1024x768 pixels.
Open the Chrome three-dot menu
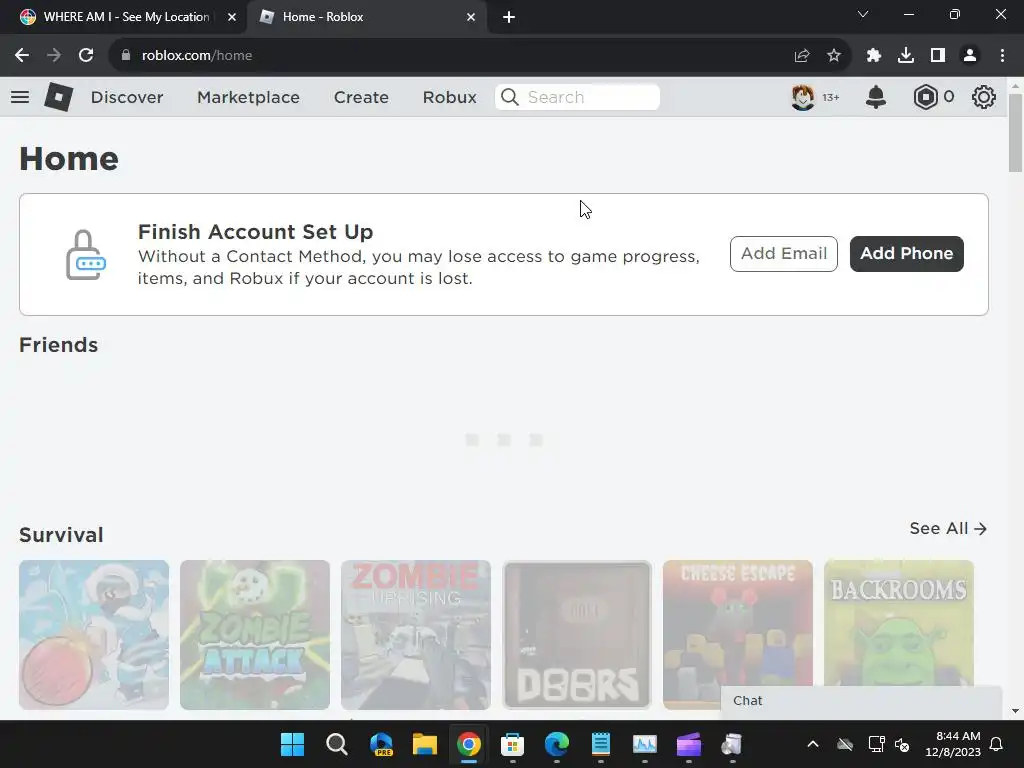tap(1002, 56)
